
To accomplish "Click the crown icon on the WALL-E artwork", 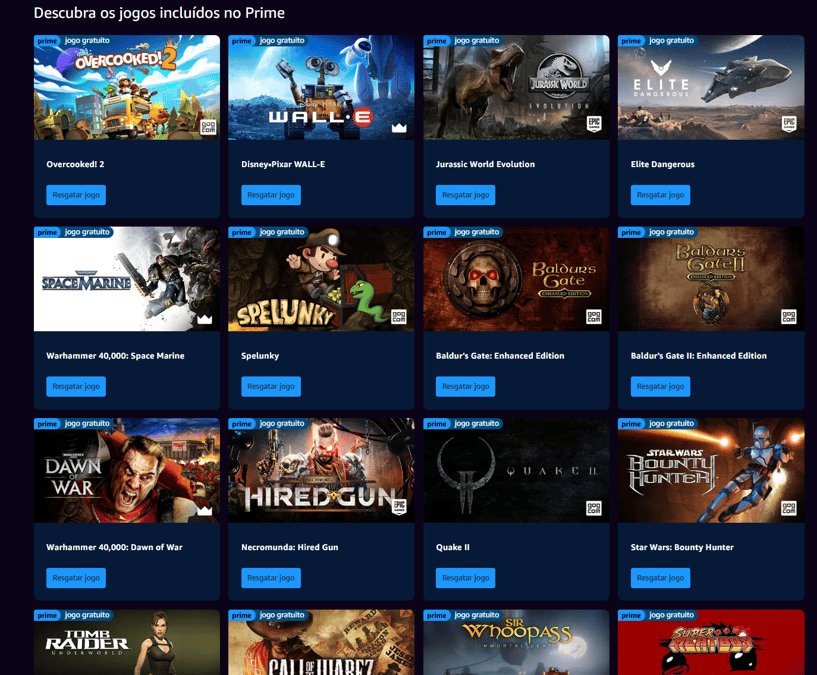I will tap(399, 128).
